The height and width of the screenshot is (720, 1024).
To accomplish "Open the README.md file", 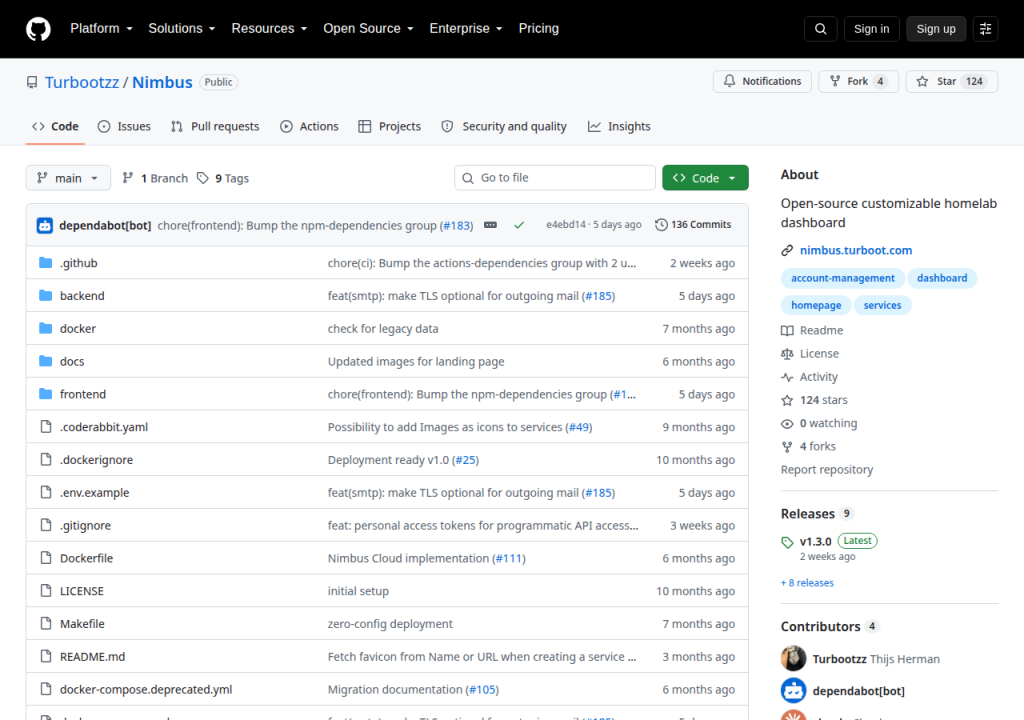I will tap(92, 657).
